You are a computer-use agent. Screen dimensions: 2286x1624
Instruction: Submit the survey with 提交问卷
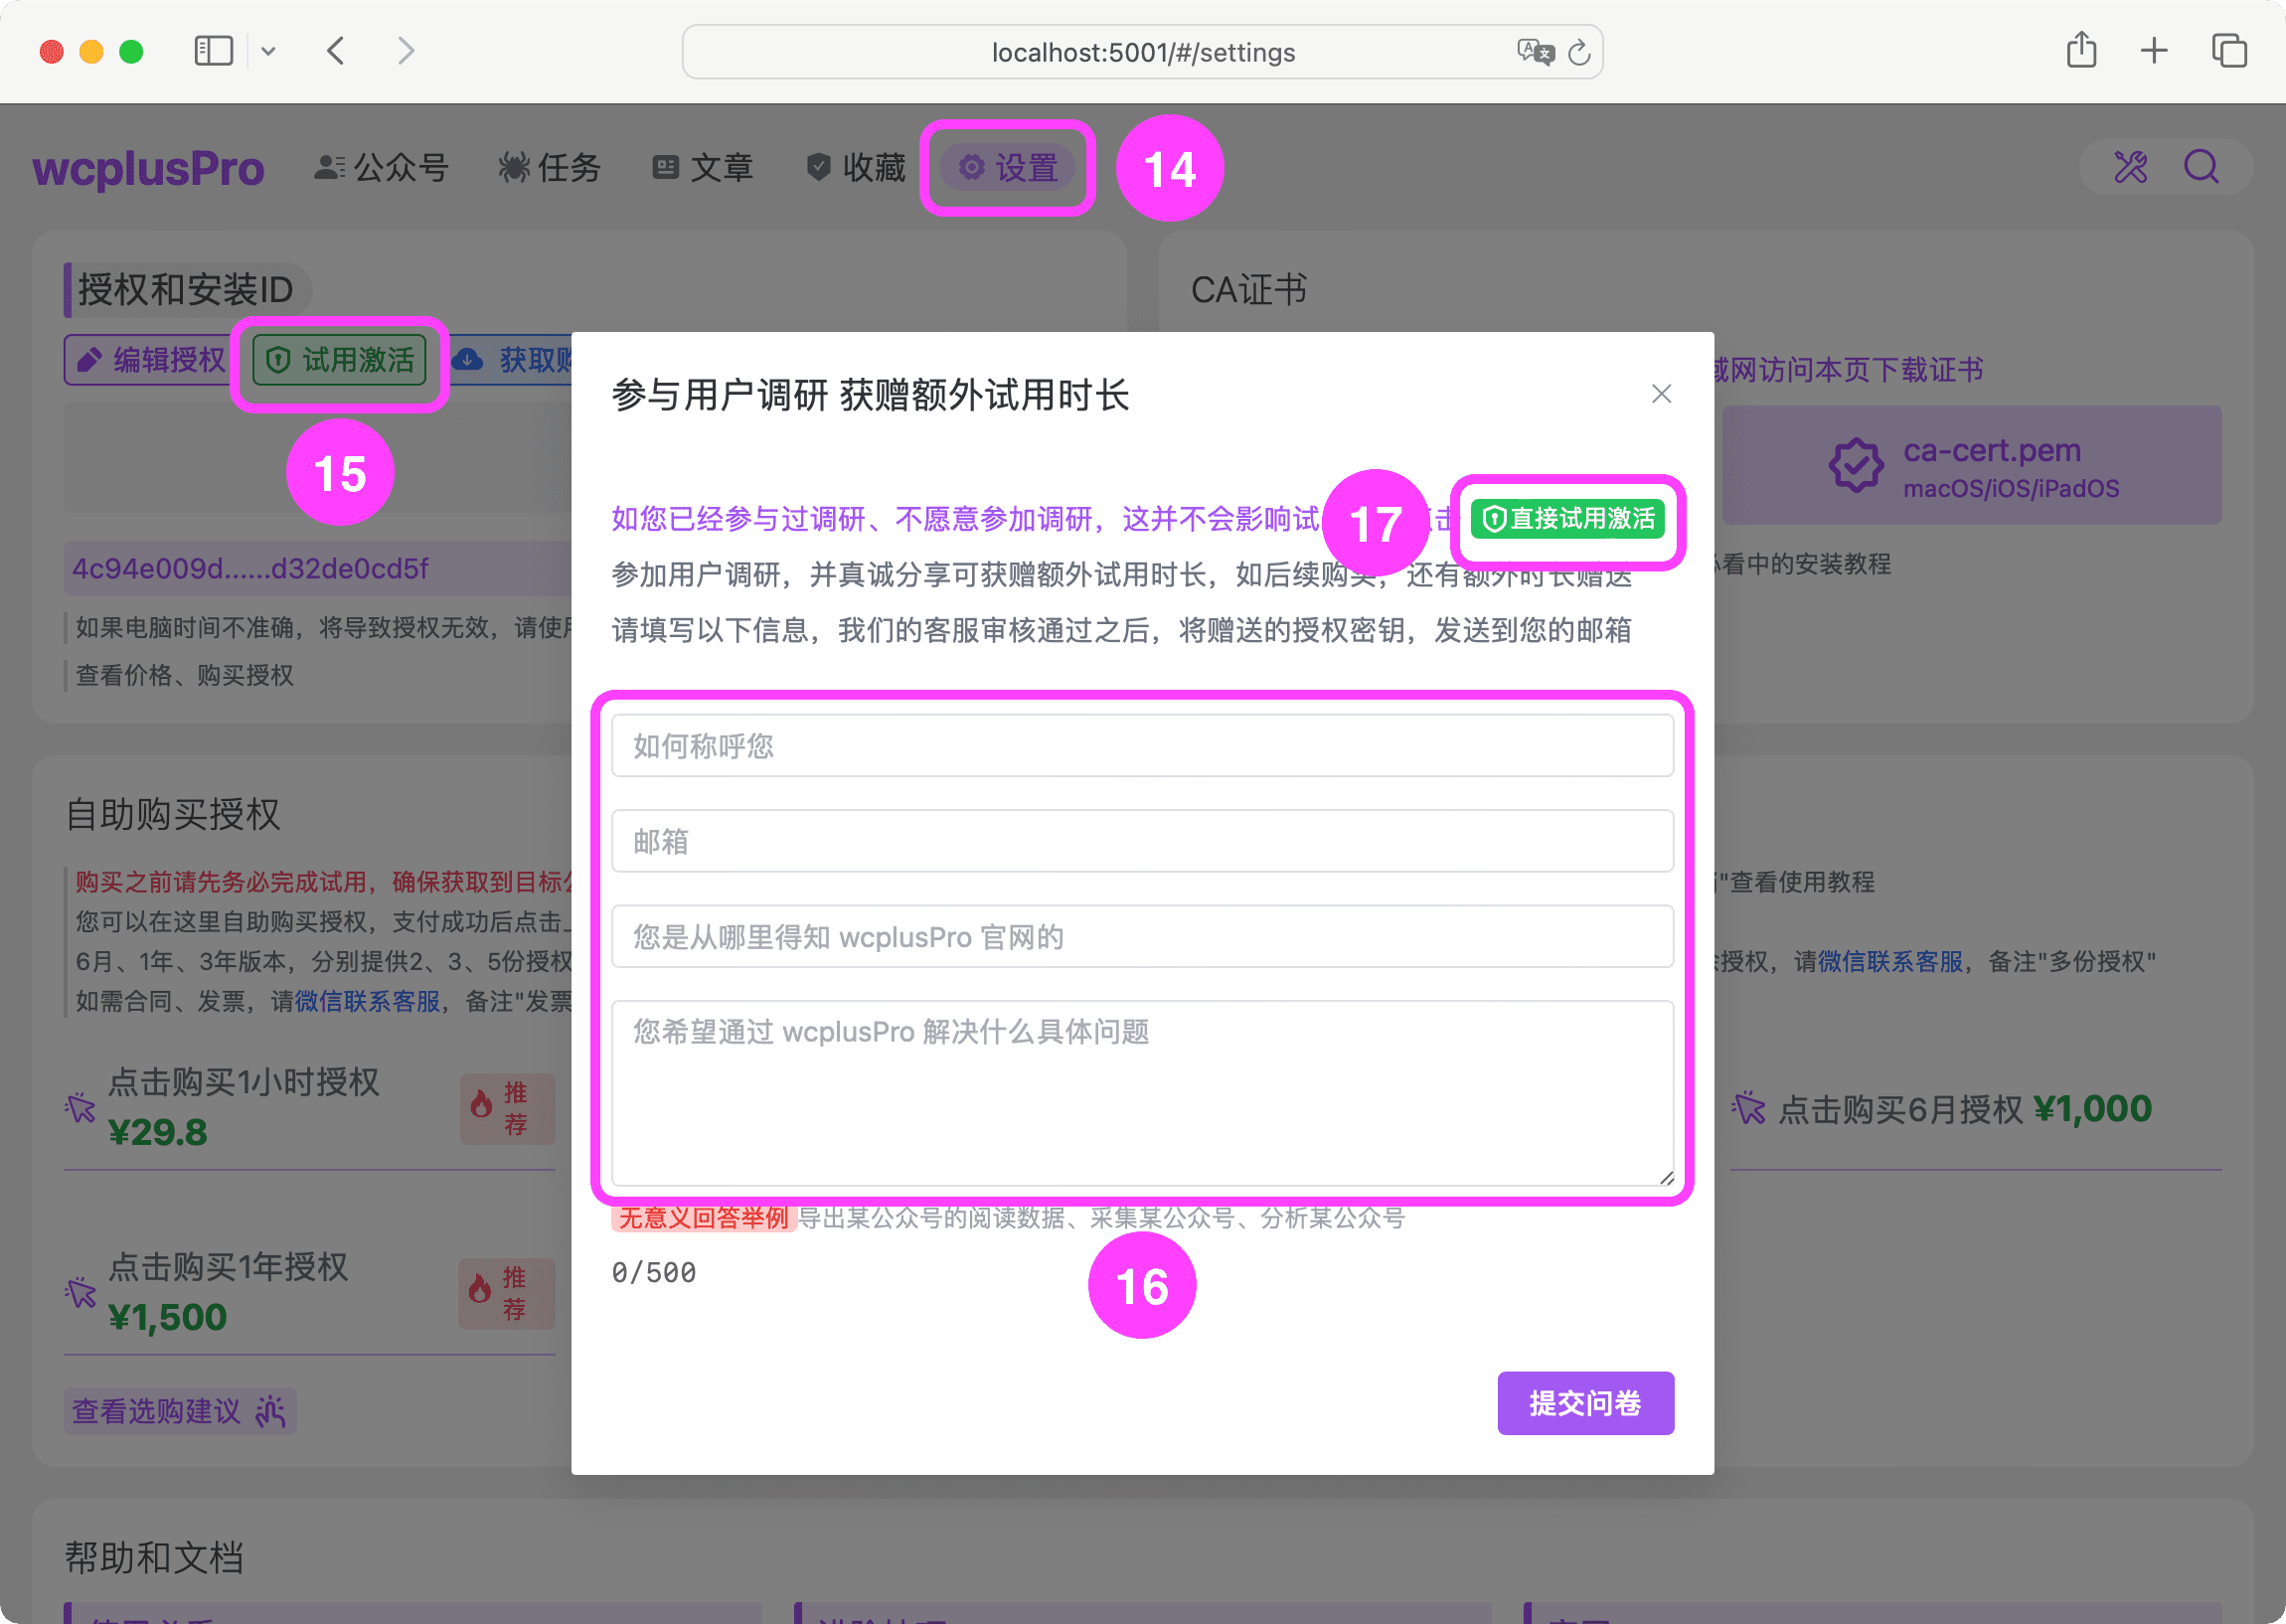click(1585, 1403)
